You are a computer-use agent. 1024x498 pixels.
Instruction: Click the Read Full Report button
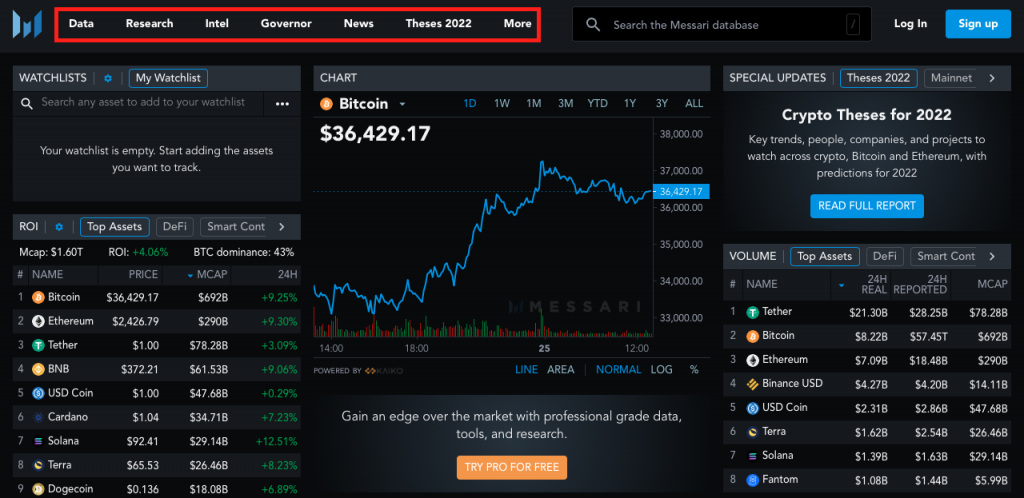pos(866,206)
